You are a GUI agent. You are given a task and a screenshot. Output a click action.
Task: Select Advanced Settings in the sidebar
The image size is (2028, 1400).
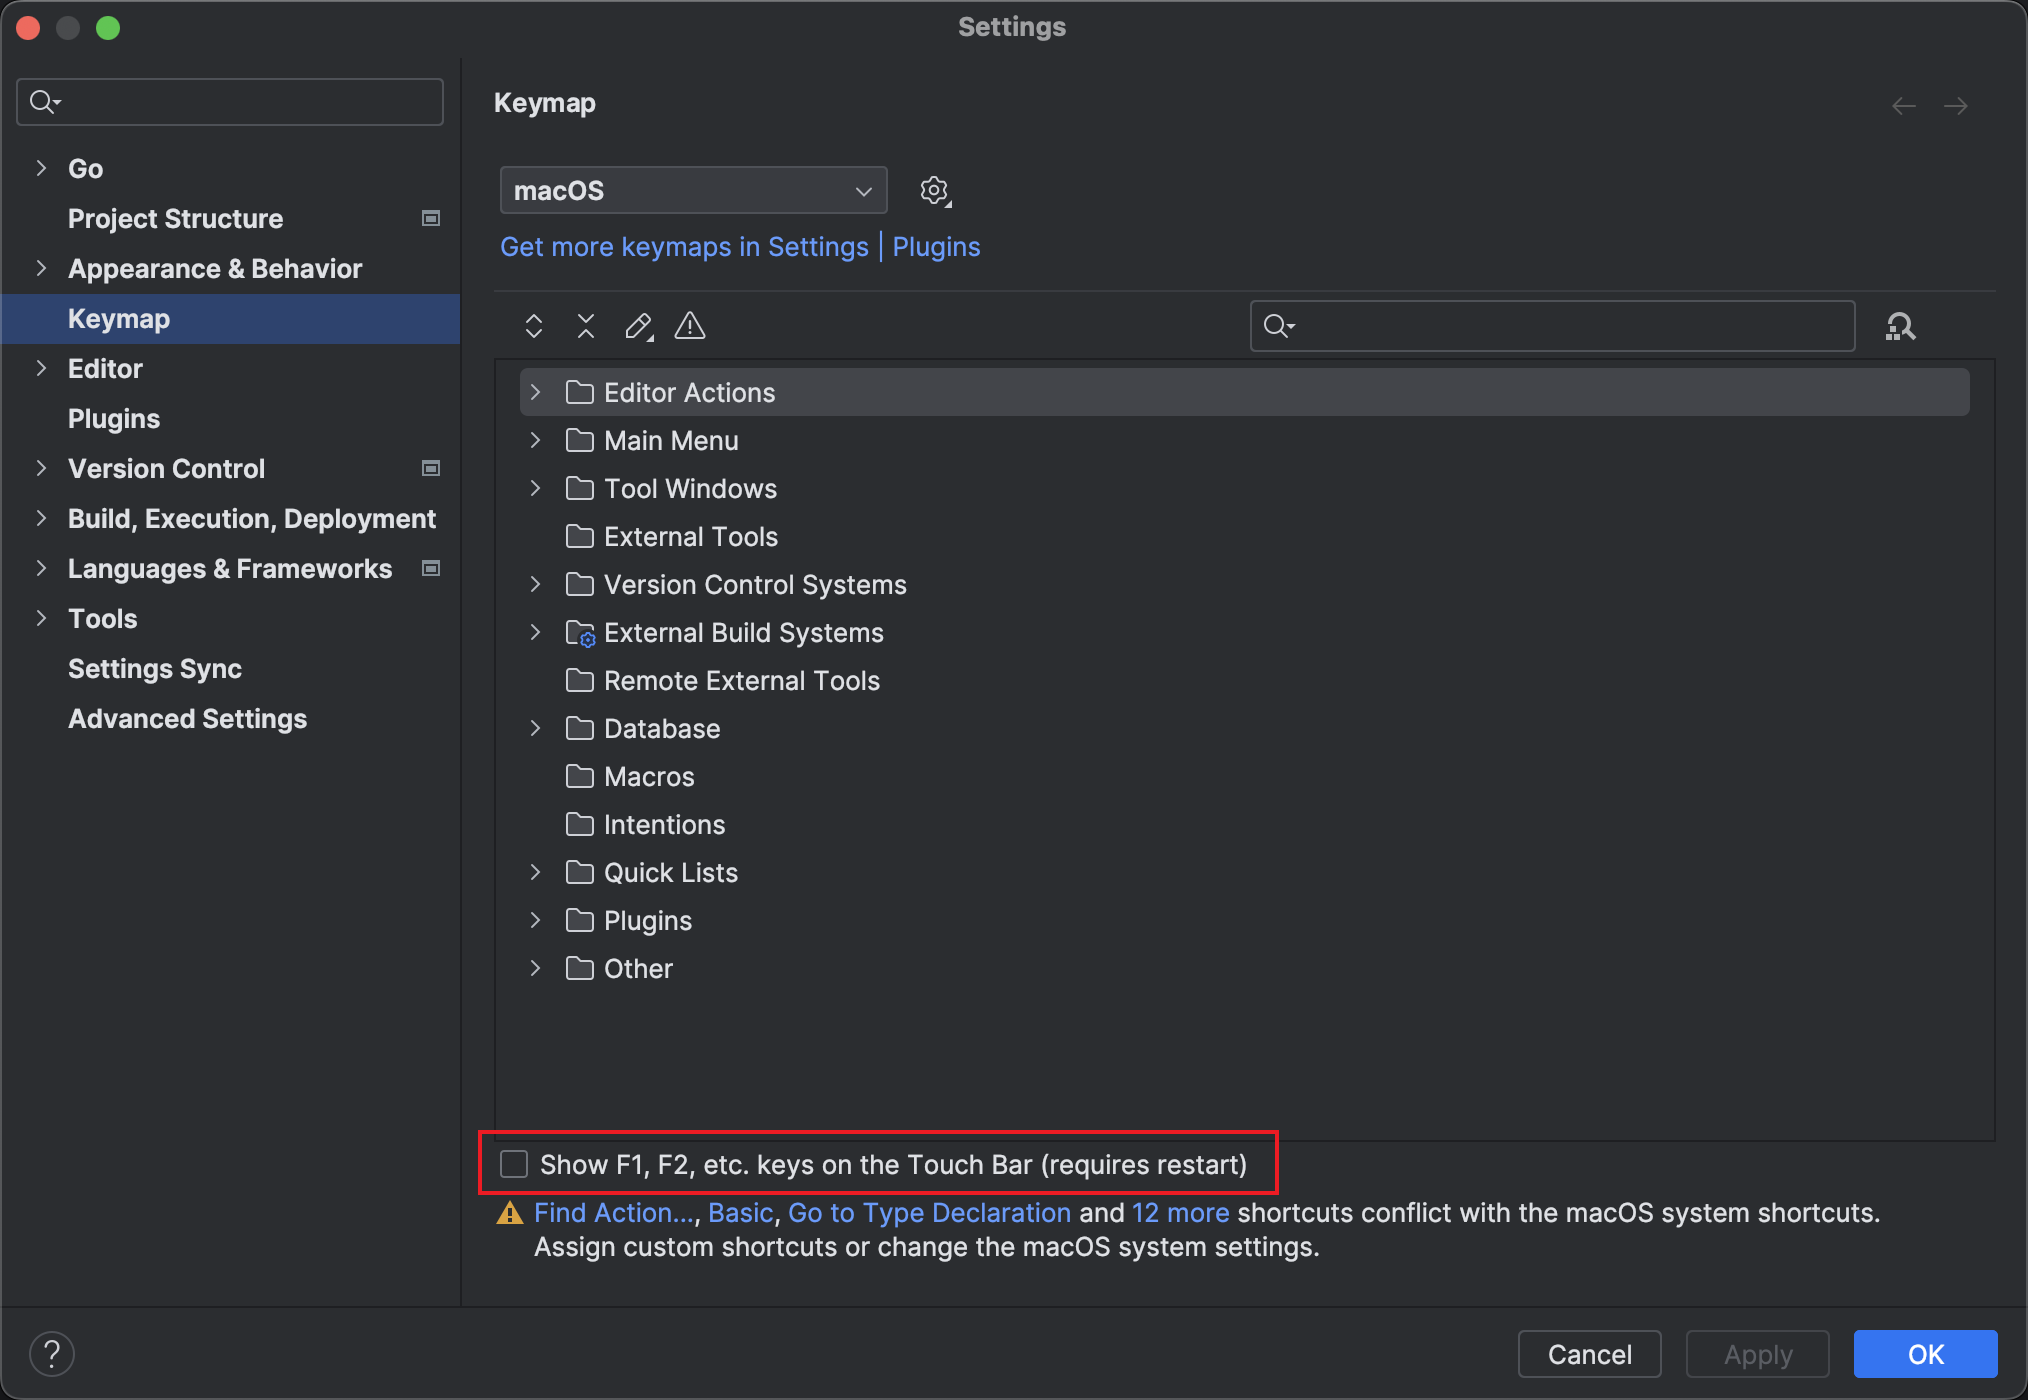(187, 719)
